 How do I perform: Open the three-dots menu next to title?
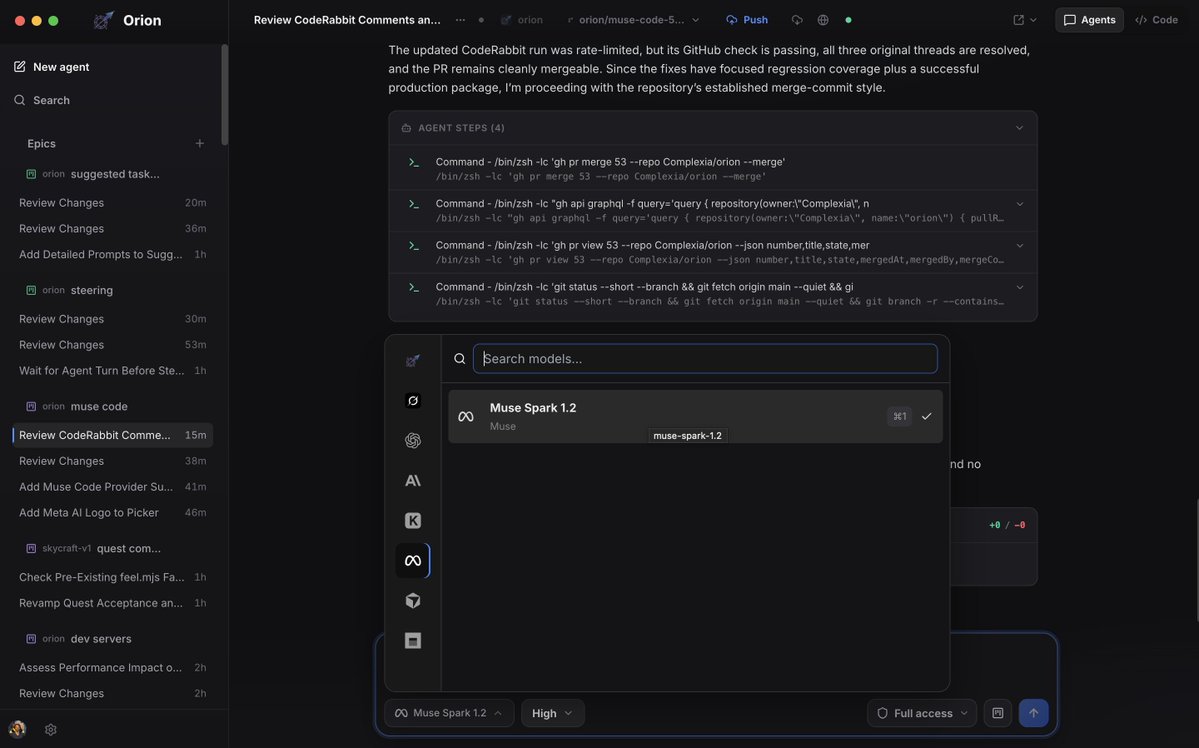tap(460, 20)
